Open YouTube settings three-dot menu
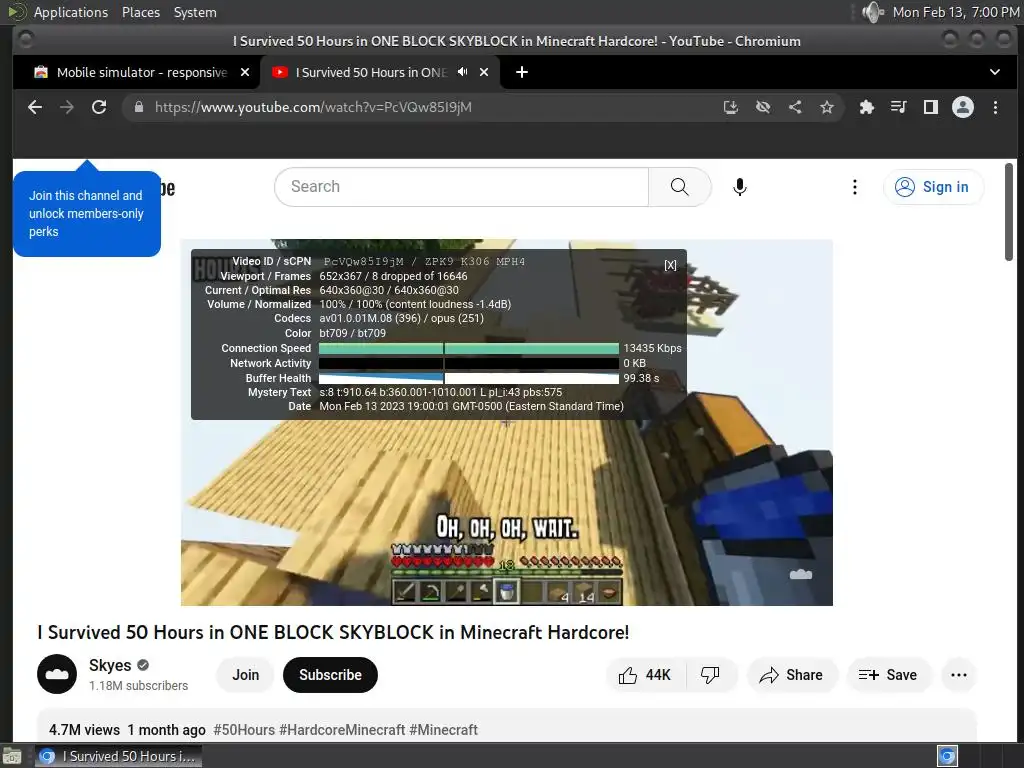This screenshot has width=1024, height=768. 855,187
